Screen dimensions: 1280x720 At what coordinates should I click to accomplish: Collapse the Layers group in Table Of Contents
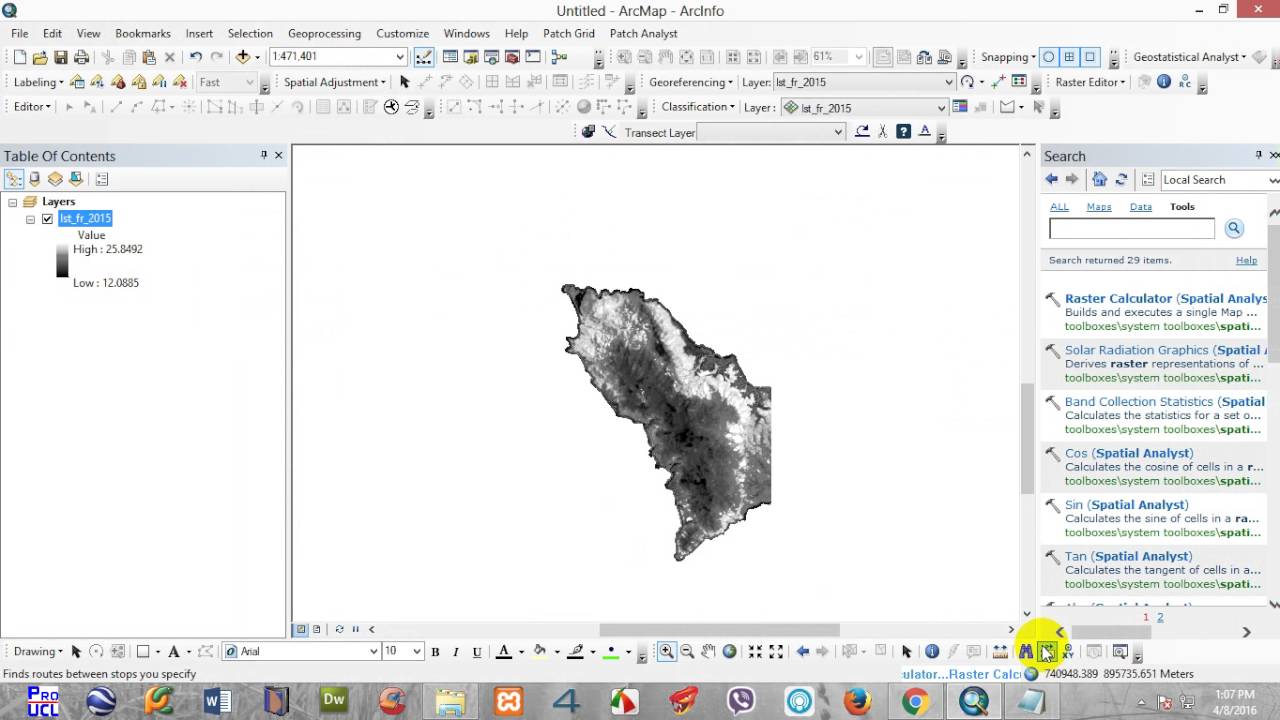click(x=13, y=202)
